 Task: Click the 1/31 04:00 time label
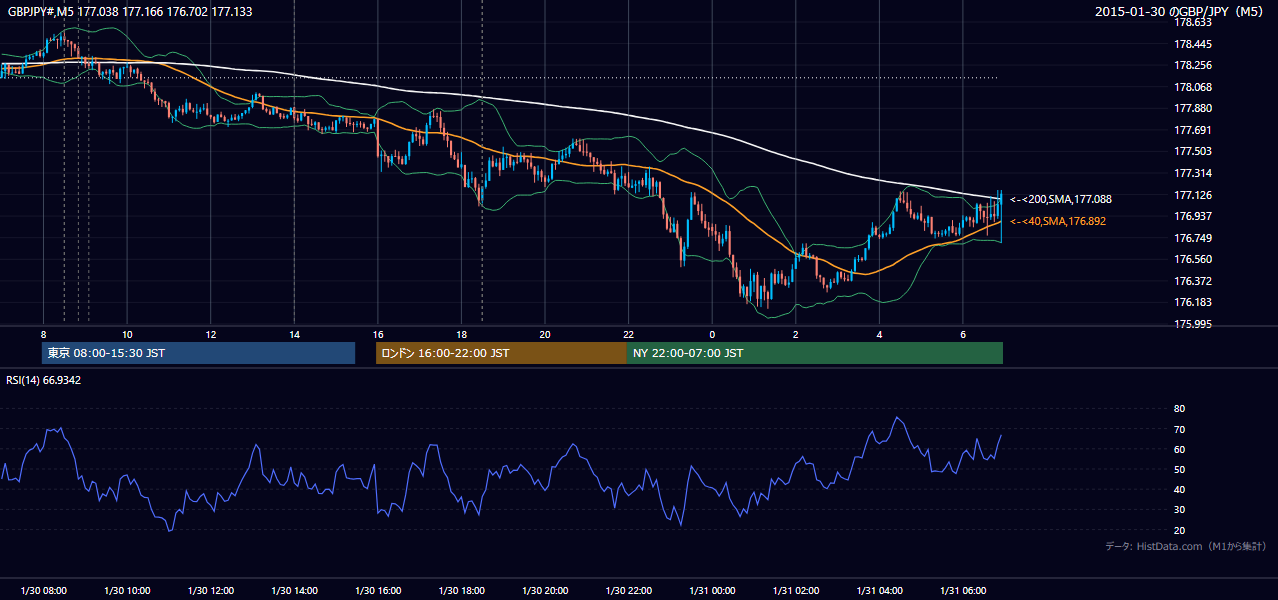(x=879, y=590)
